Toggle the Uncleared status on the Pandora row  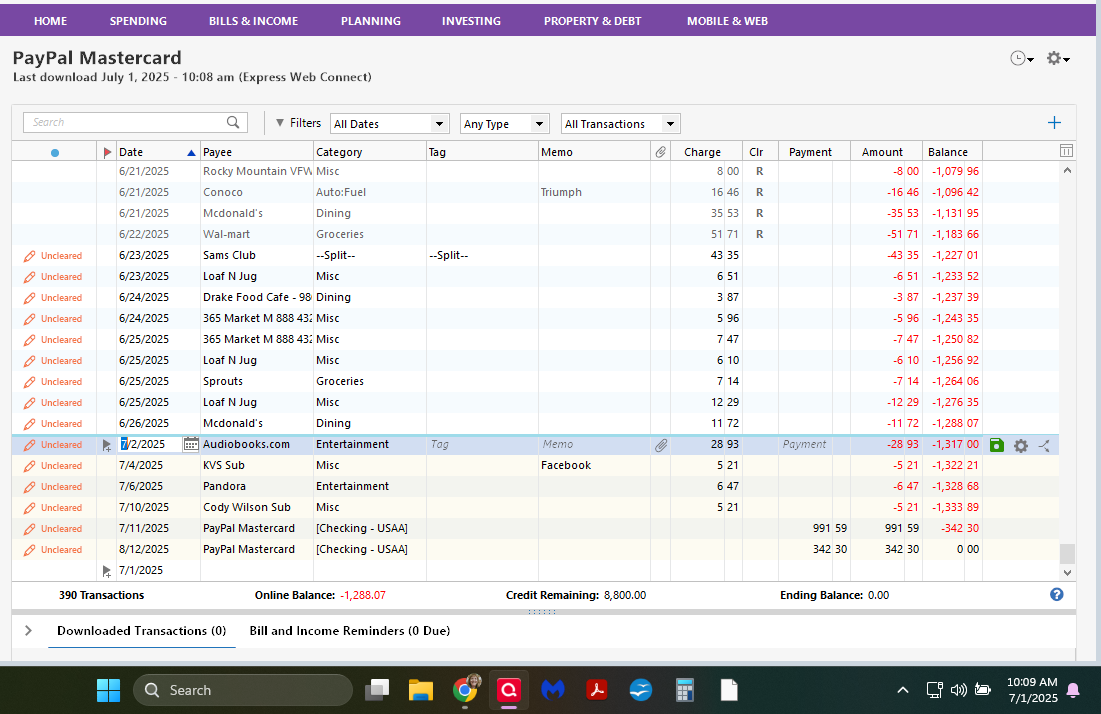(x=54, y=487)
